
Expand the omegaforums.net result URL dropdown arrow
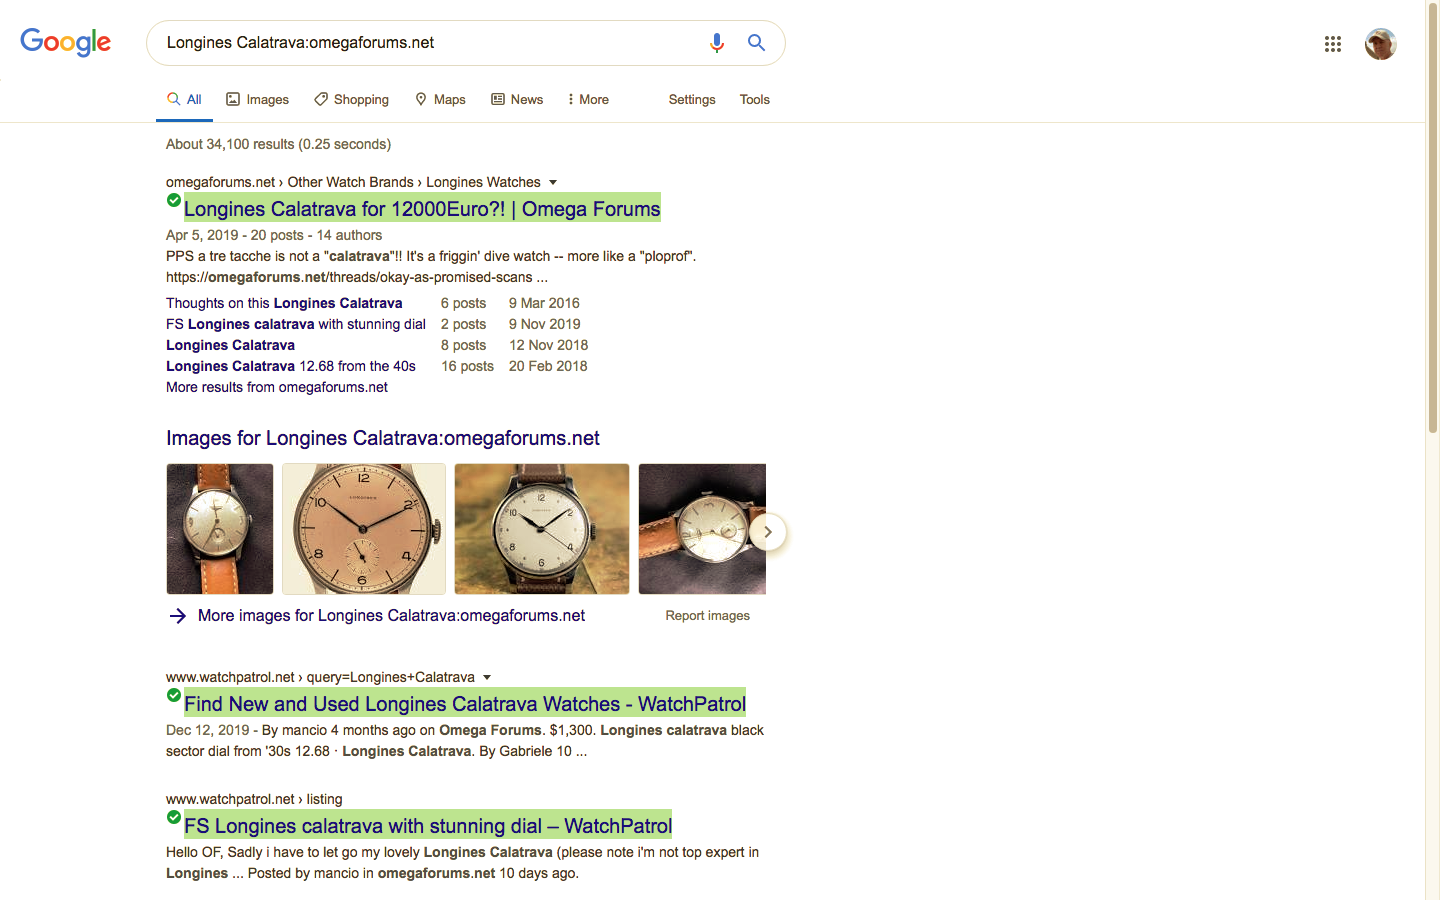click(x=553, y=182)
